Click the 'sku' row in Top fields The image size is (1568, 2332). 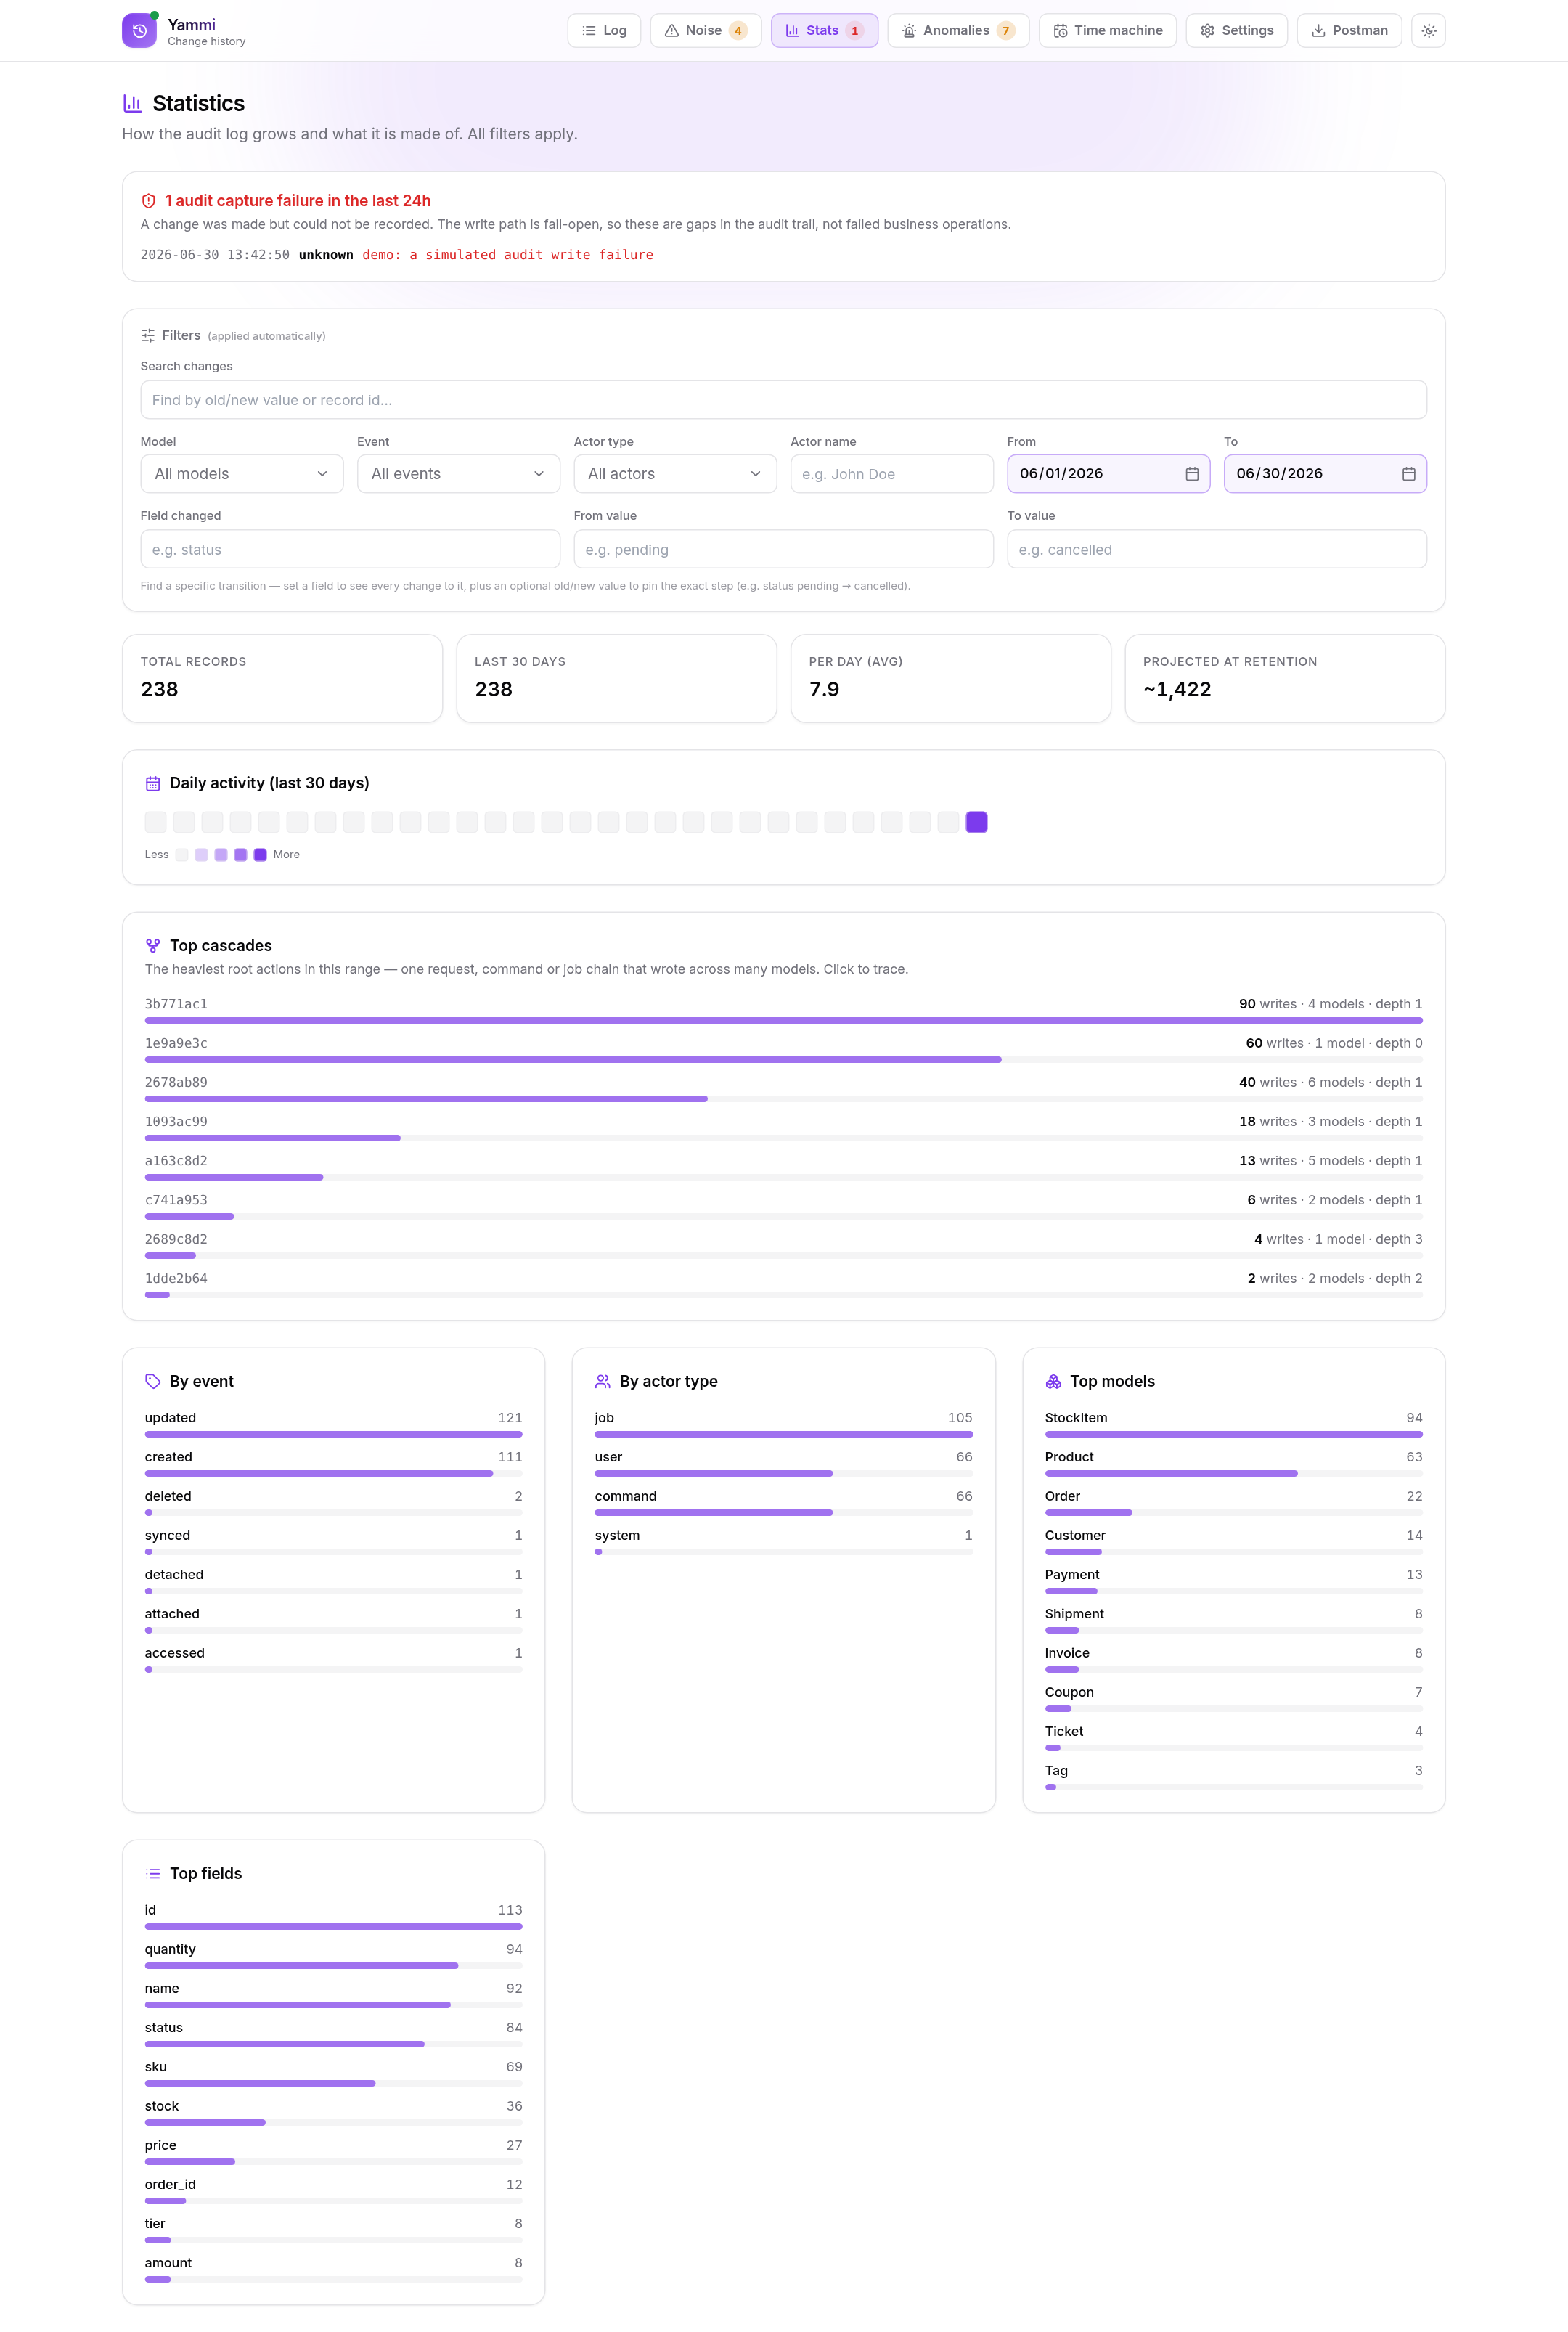[x=334, y=2073]
